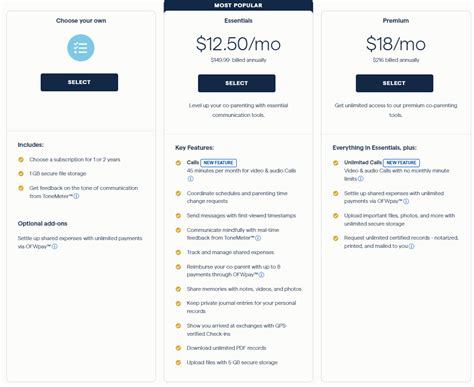Click the MOST POPULAR banner
The height and width of the screenshot is (387, 474).
coord(238,6)
